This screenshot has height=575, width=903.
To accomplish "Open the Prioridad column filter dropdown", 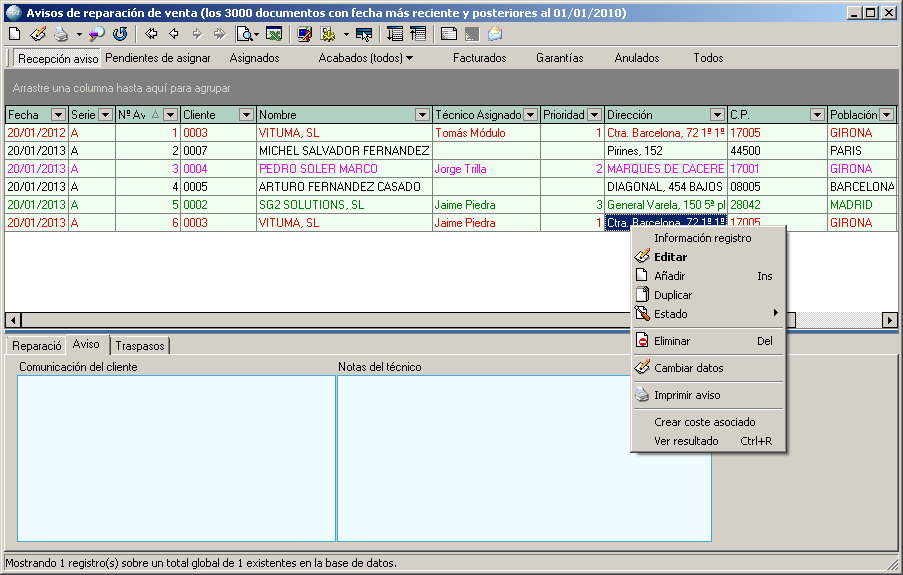I will click(x=595, y=115).
